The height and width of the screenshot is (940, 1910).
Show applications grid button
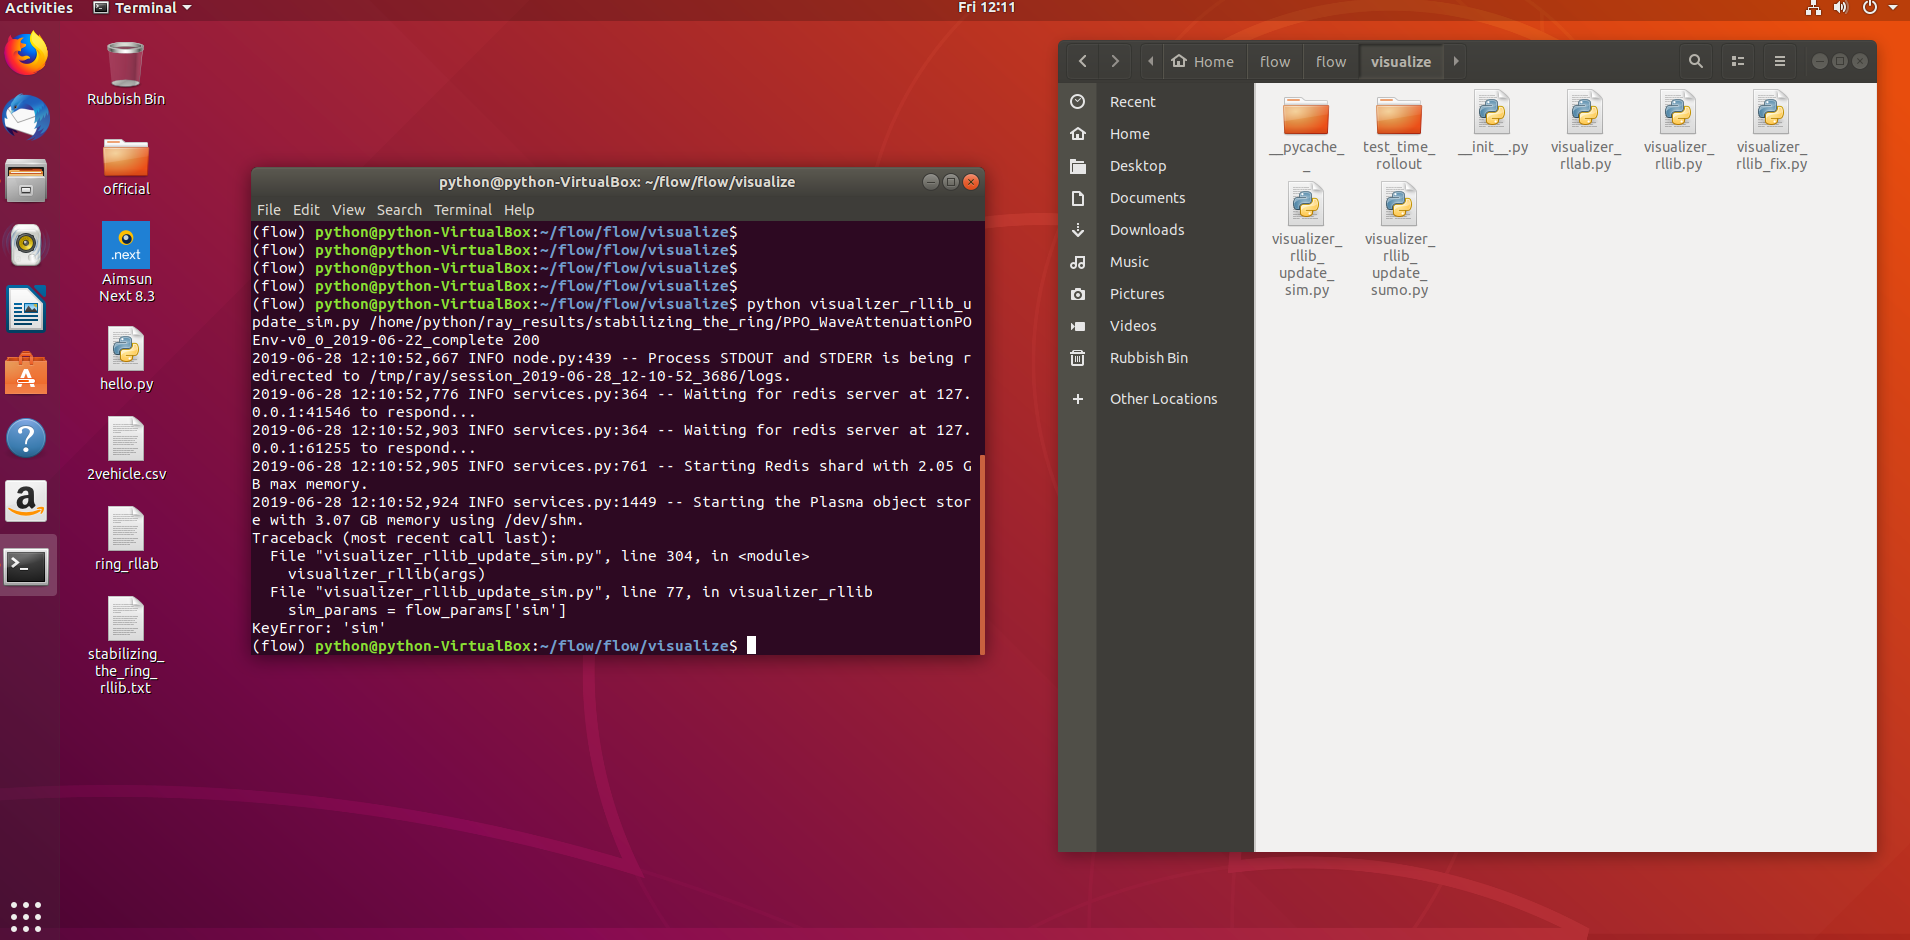point(26,916)
